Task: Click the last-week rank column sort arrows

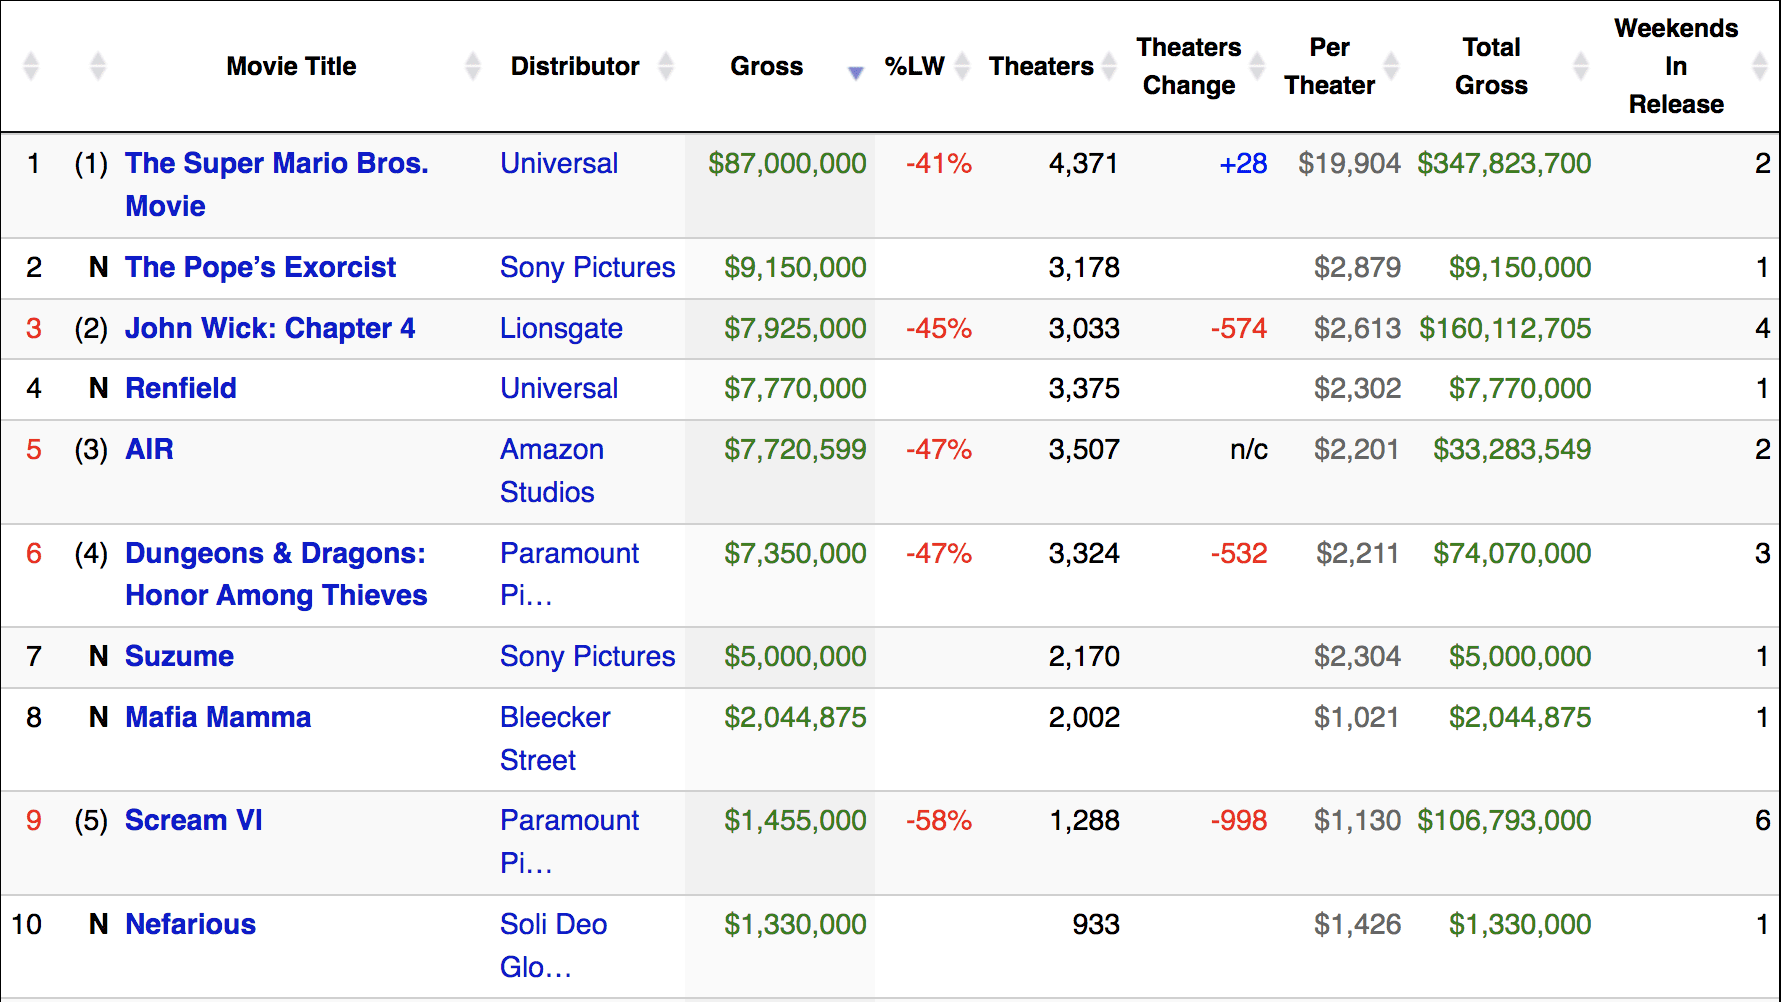Action: (98, 66)
